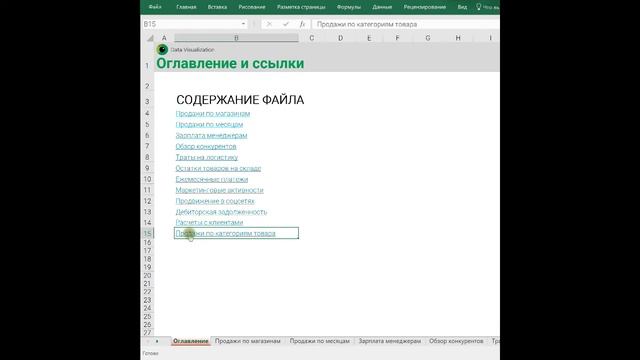
Task: Follow the Продвижение в соцсетях link
Action: pyautogui.click(x=215, y=201)
